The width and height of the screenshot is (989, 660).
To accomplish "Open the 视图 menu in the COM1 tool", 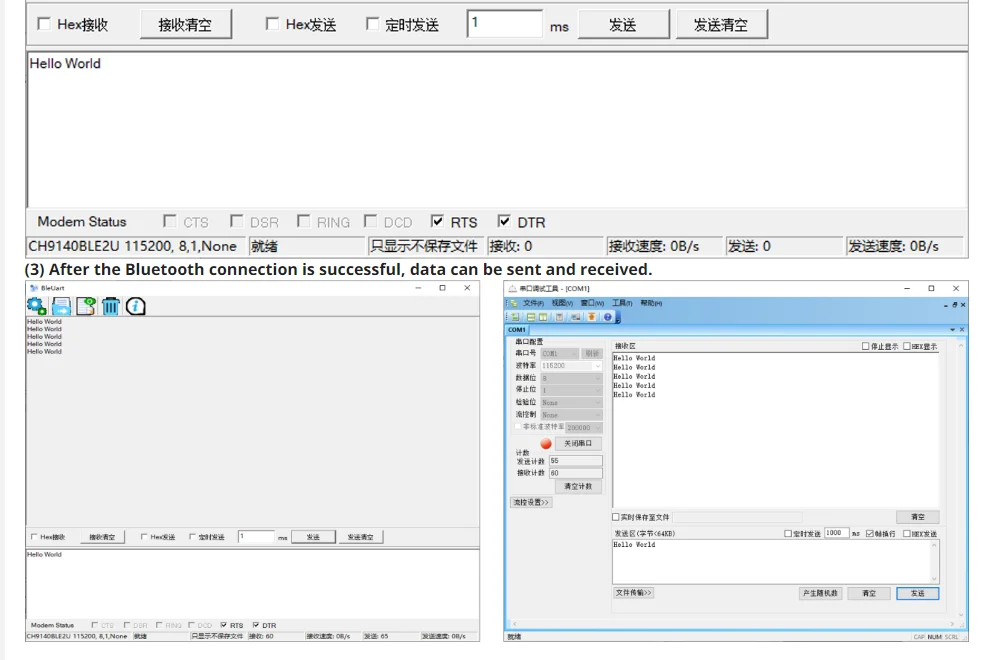I will (x=563, y=303).
